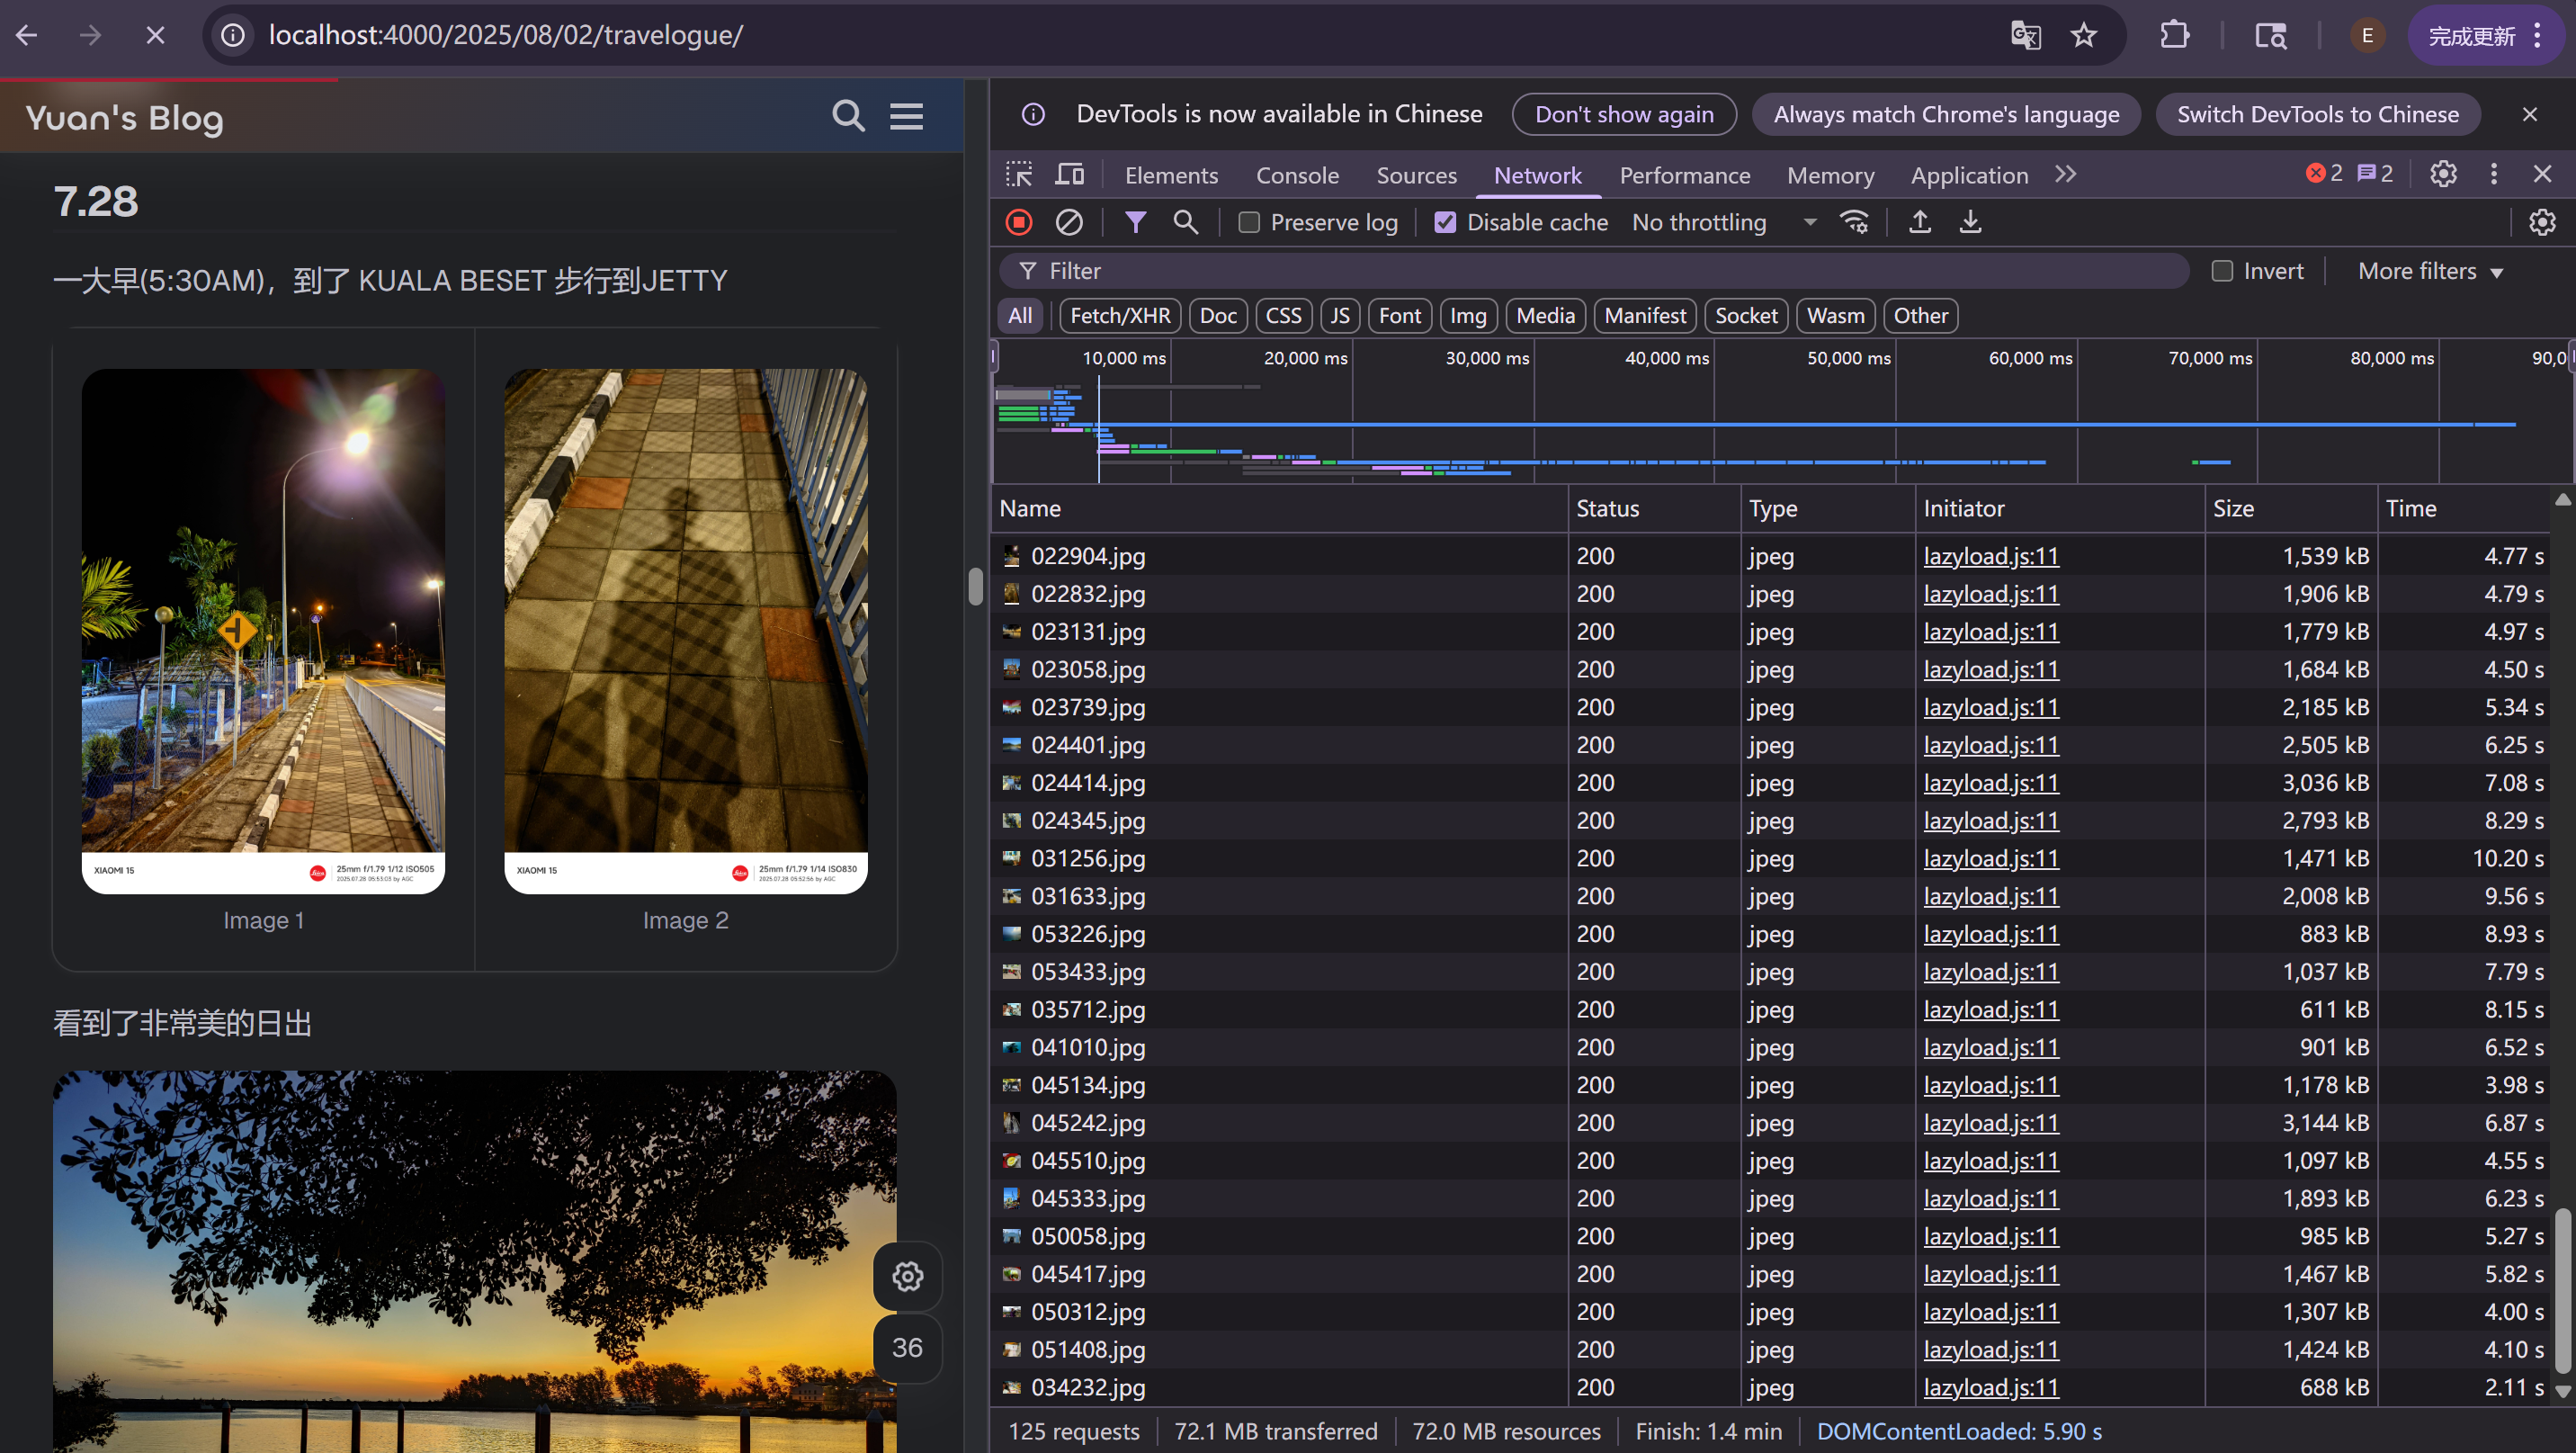
Task: Select the Img filter type
Action: tap(1467, 316)
